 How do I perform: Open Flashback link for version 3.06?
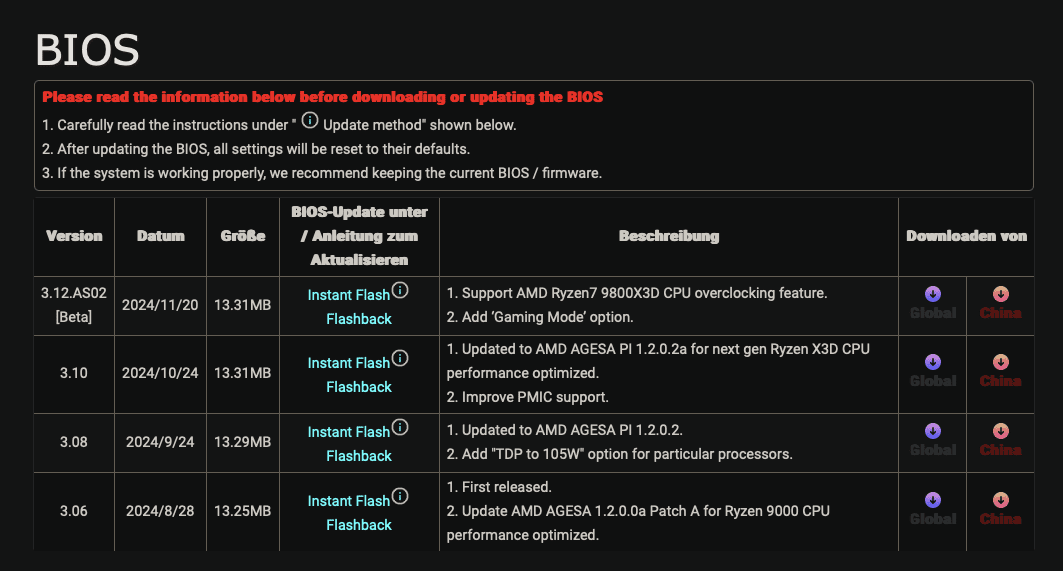pos(359,525)
